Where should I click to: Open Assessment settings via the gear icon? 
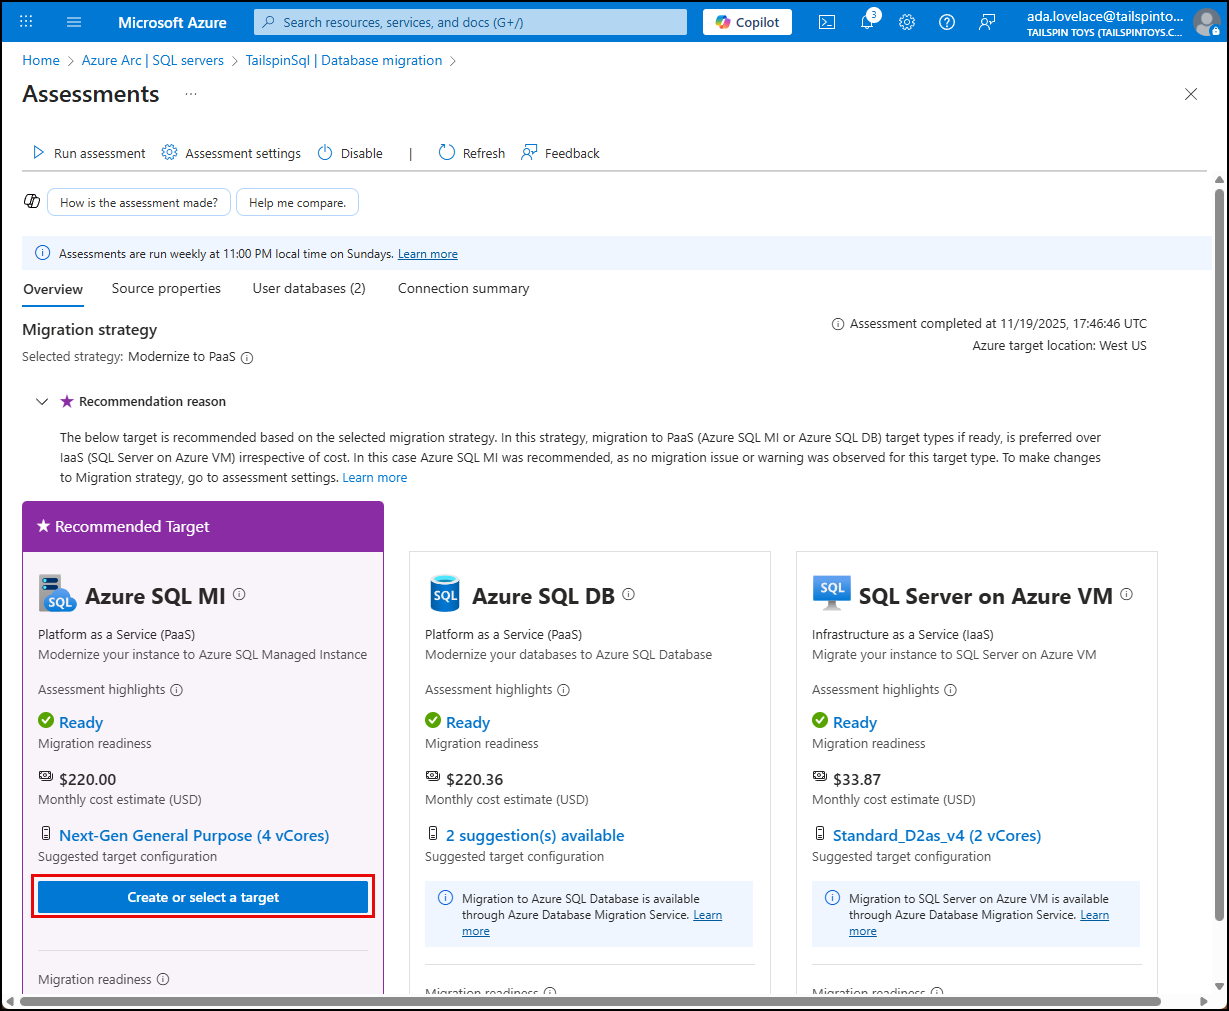(168, 152)
